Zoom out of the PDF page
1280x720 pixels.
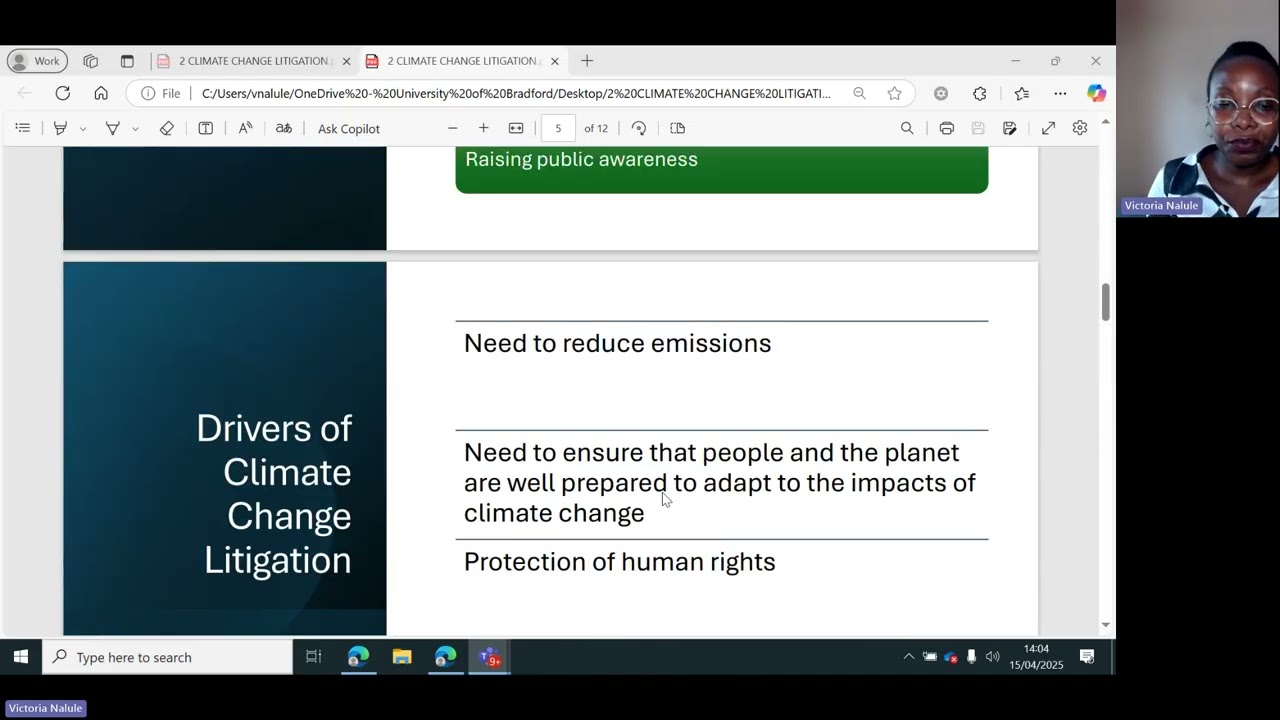452,128
